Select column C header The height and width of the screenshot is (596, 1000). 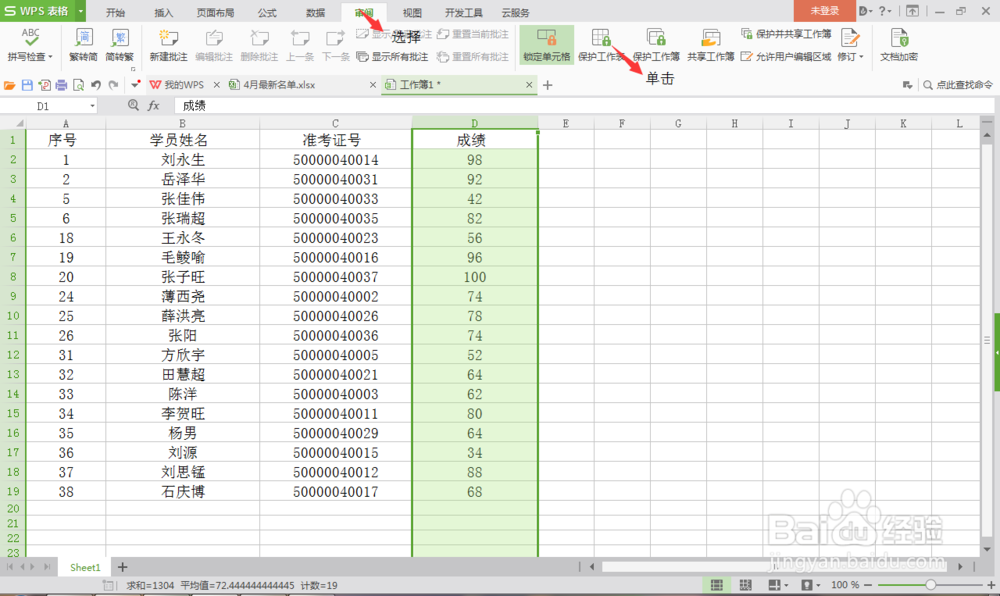click(335, 123)
